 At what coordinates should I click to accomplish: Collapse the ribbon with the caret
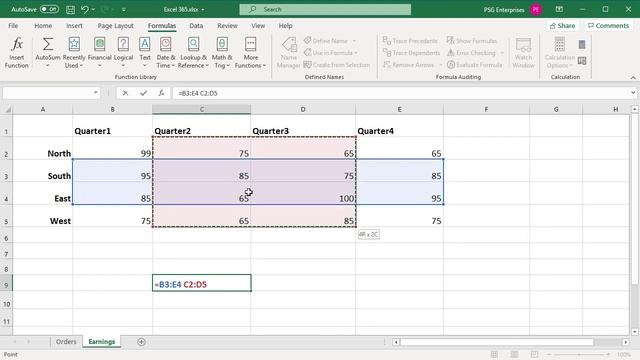tap(633, 77)
